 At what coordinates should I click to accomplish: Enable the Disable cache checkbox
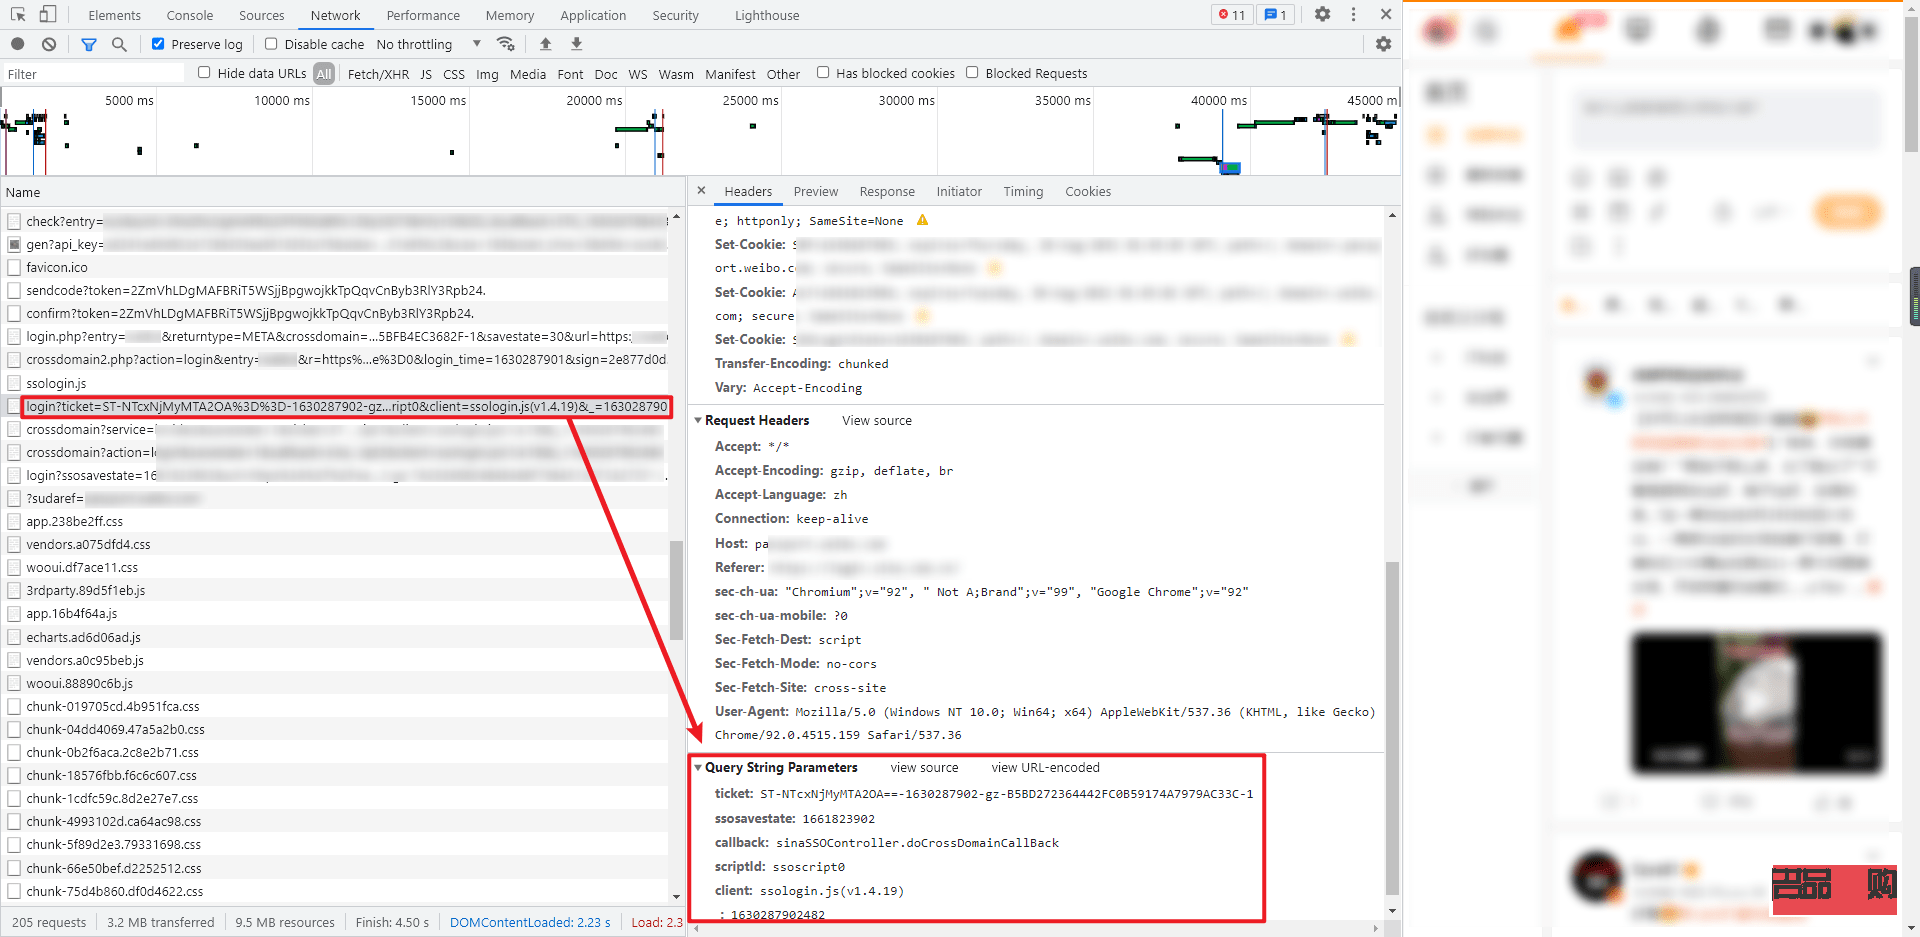271,44
